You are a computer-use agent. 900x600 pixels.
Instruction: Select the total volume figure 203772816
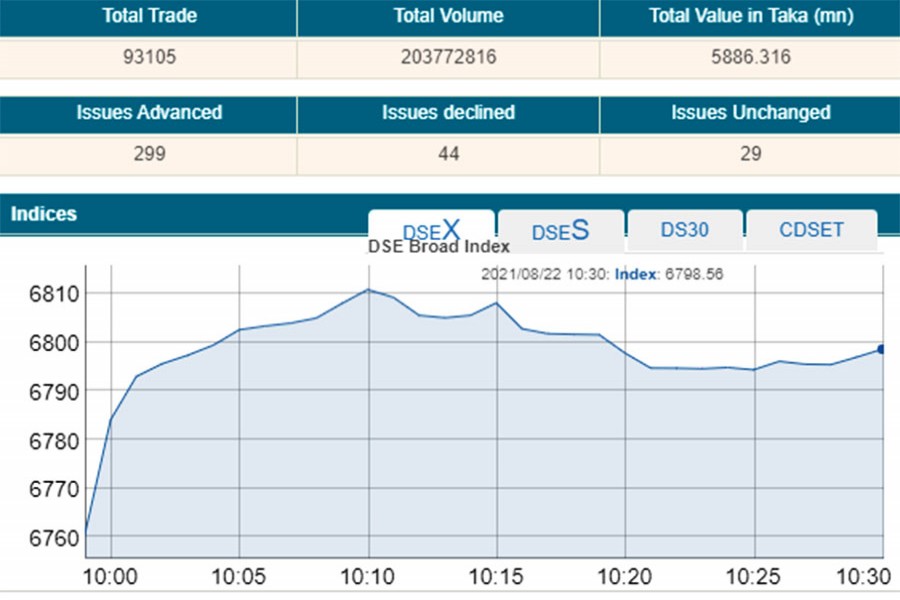(x=448, y=57)
